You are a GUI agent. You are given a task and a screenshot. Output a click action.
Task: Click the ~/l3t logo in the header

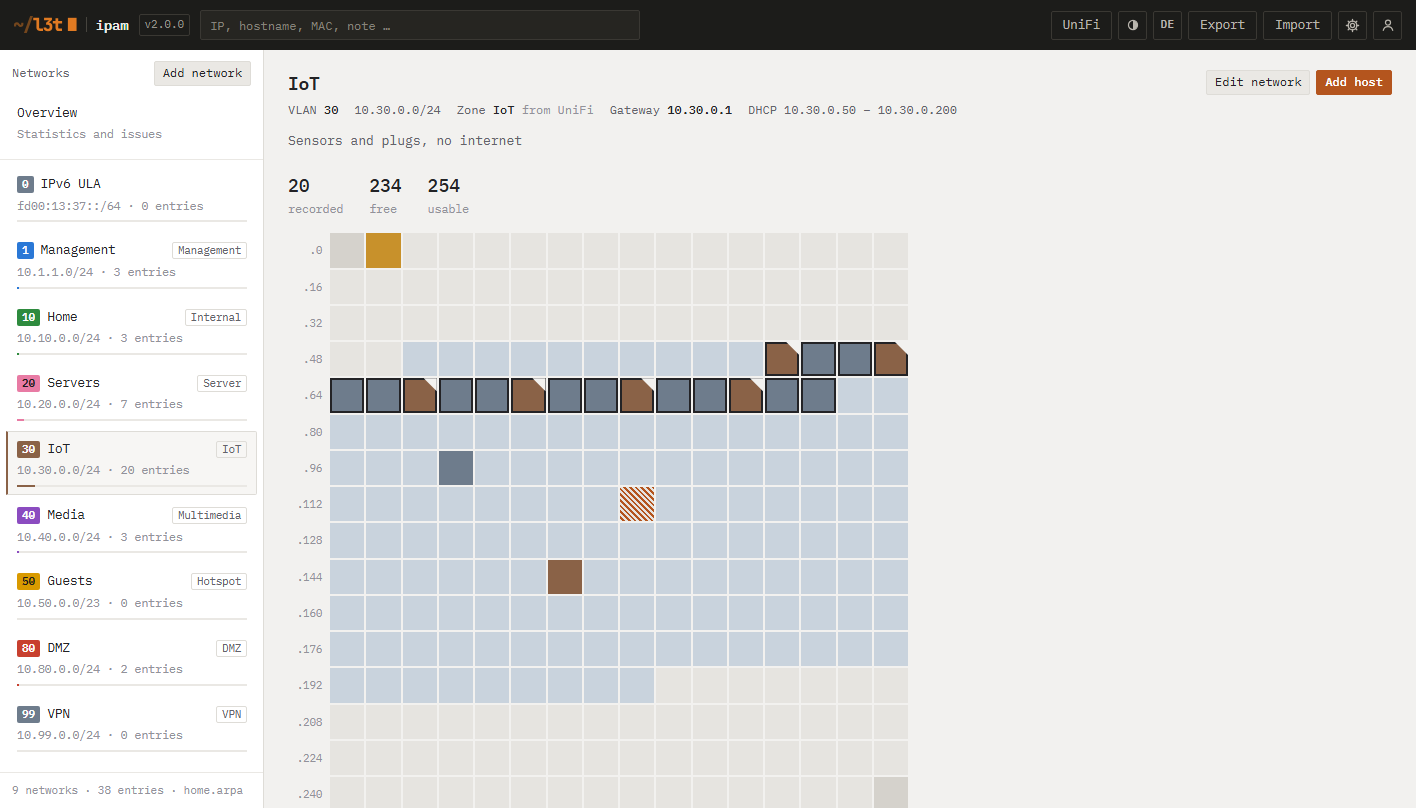click(x=45, y=25)
